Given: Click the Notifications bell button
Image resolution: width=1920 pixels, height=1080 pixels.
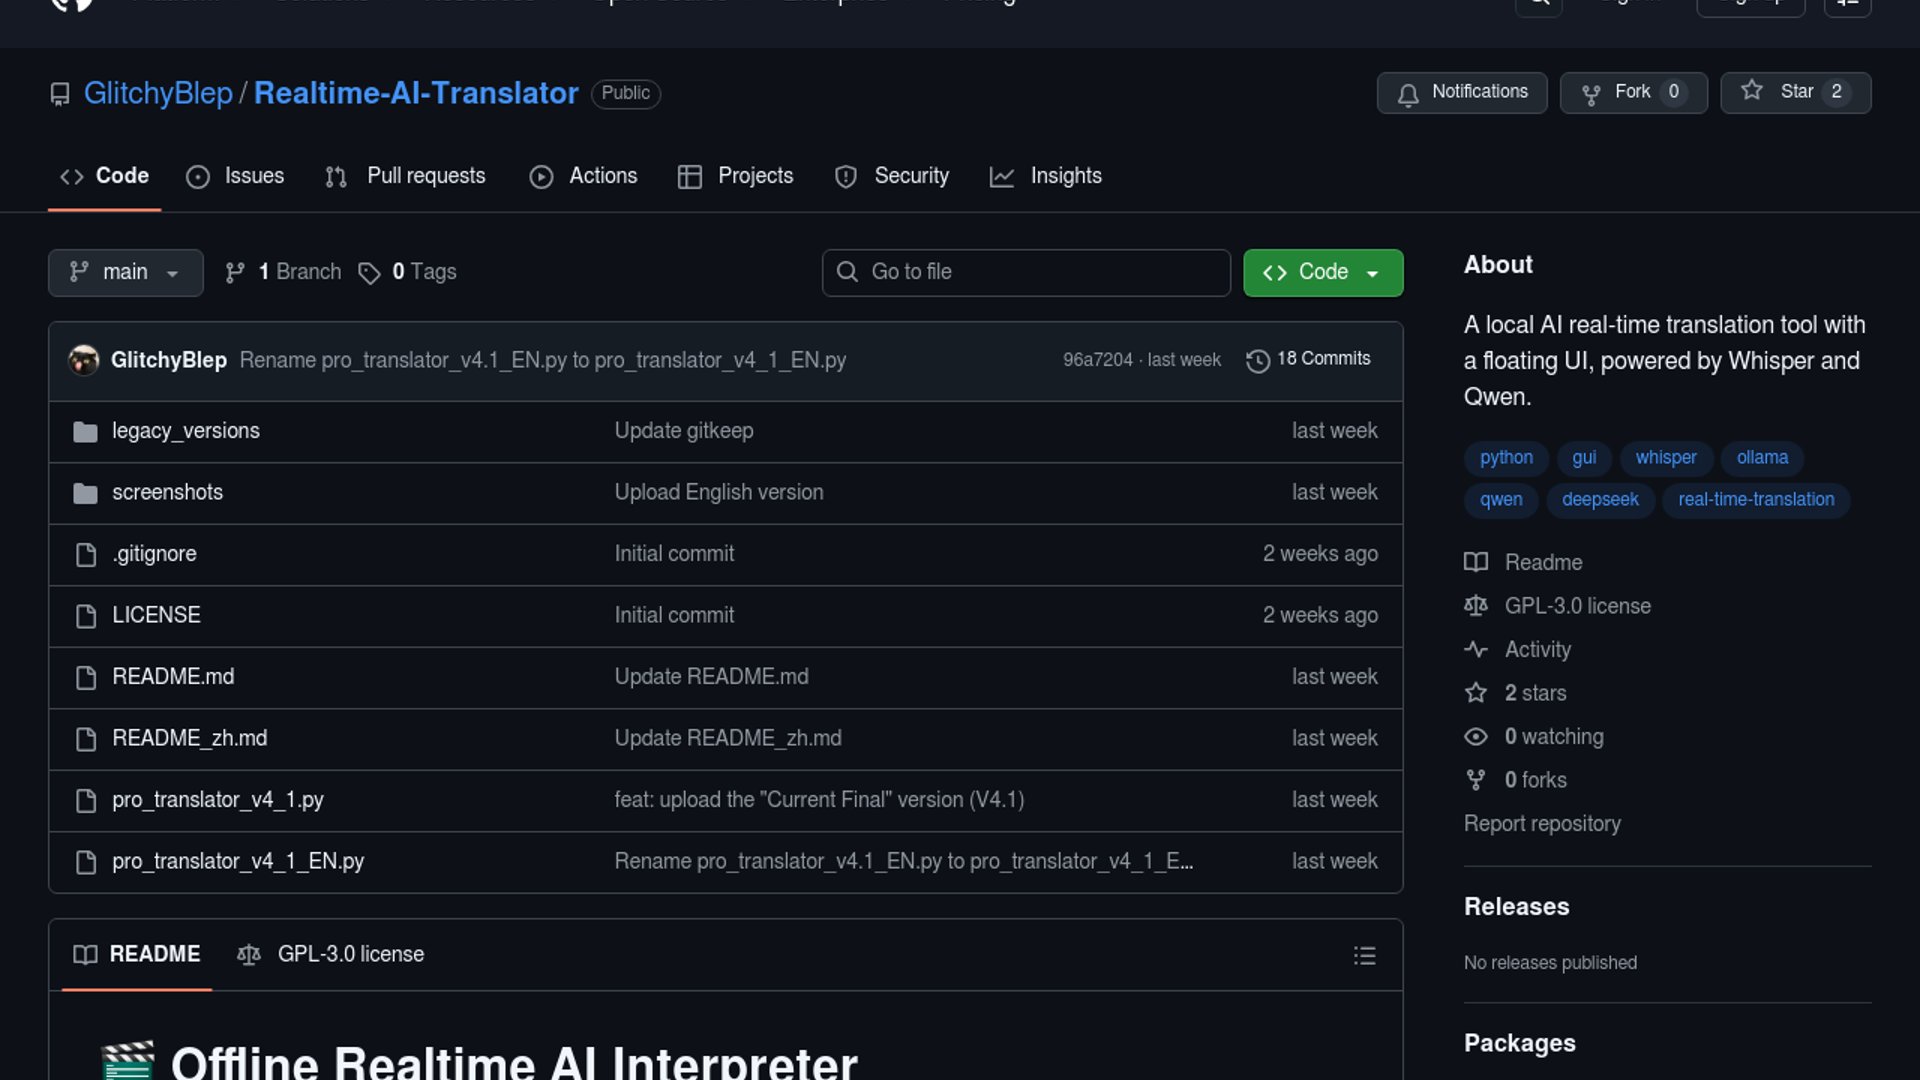Looking at the screenshot, I should click(x=1461, y=93).
